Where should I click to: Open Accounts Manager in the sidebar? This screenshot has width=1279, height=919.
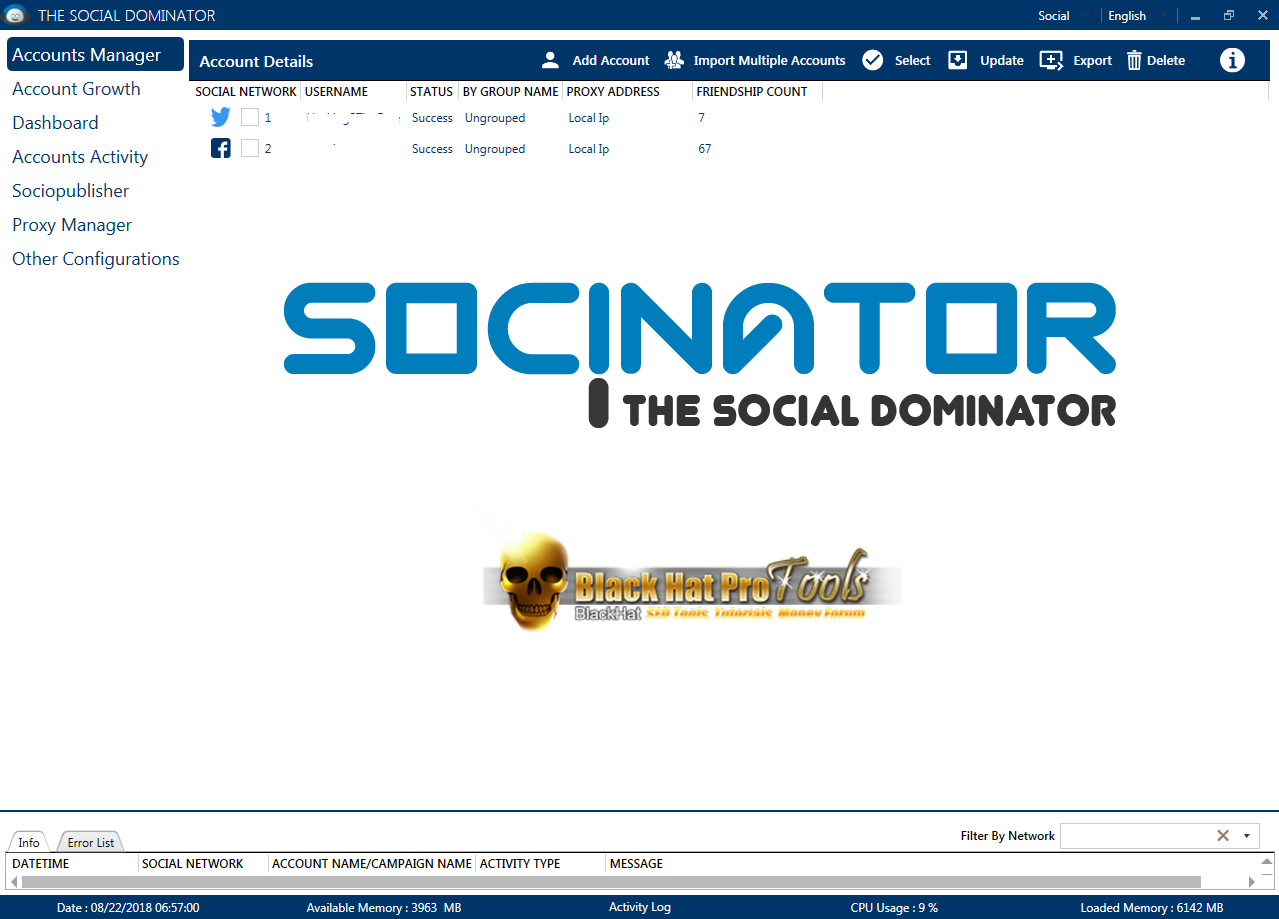95,54
